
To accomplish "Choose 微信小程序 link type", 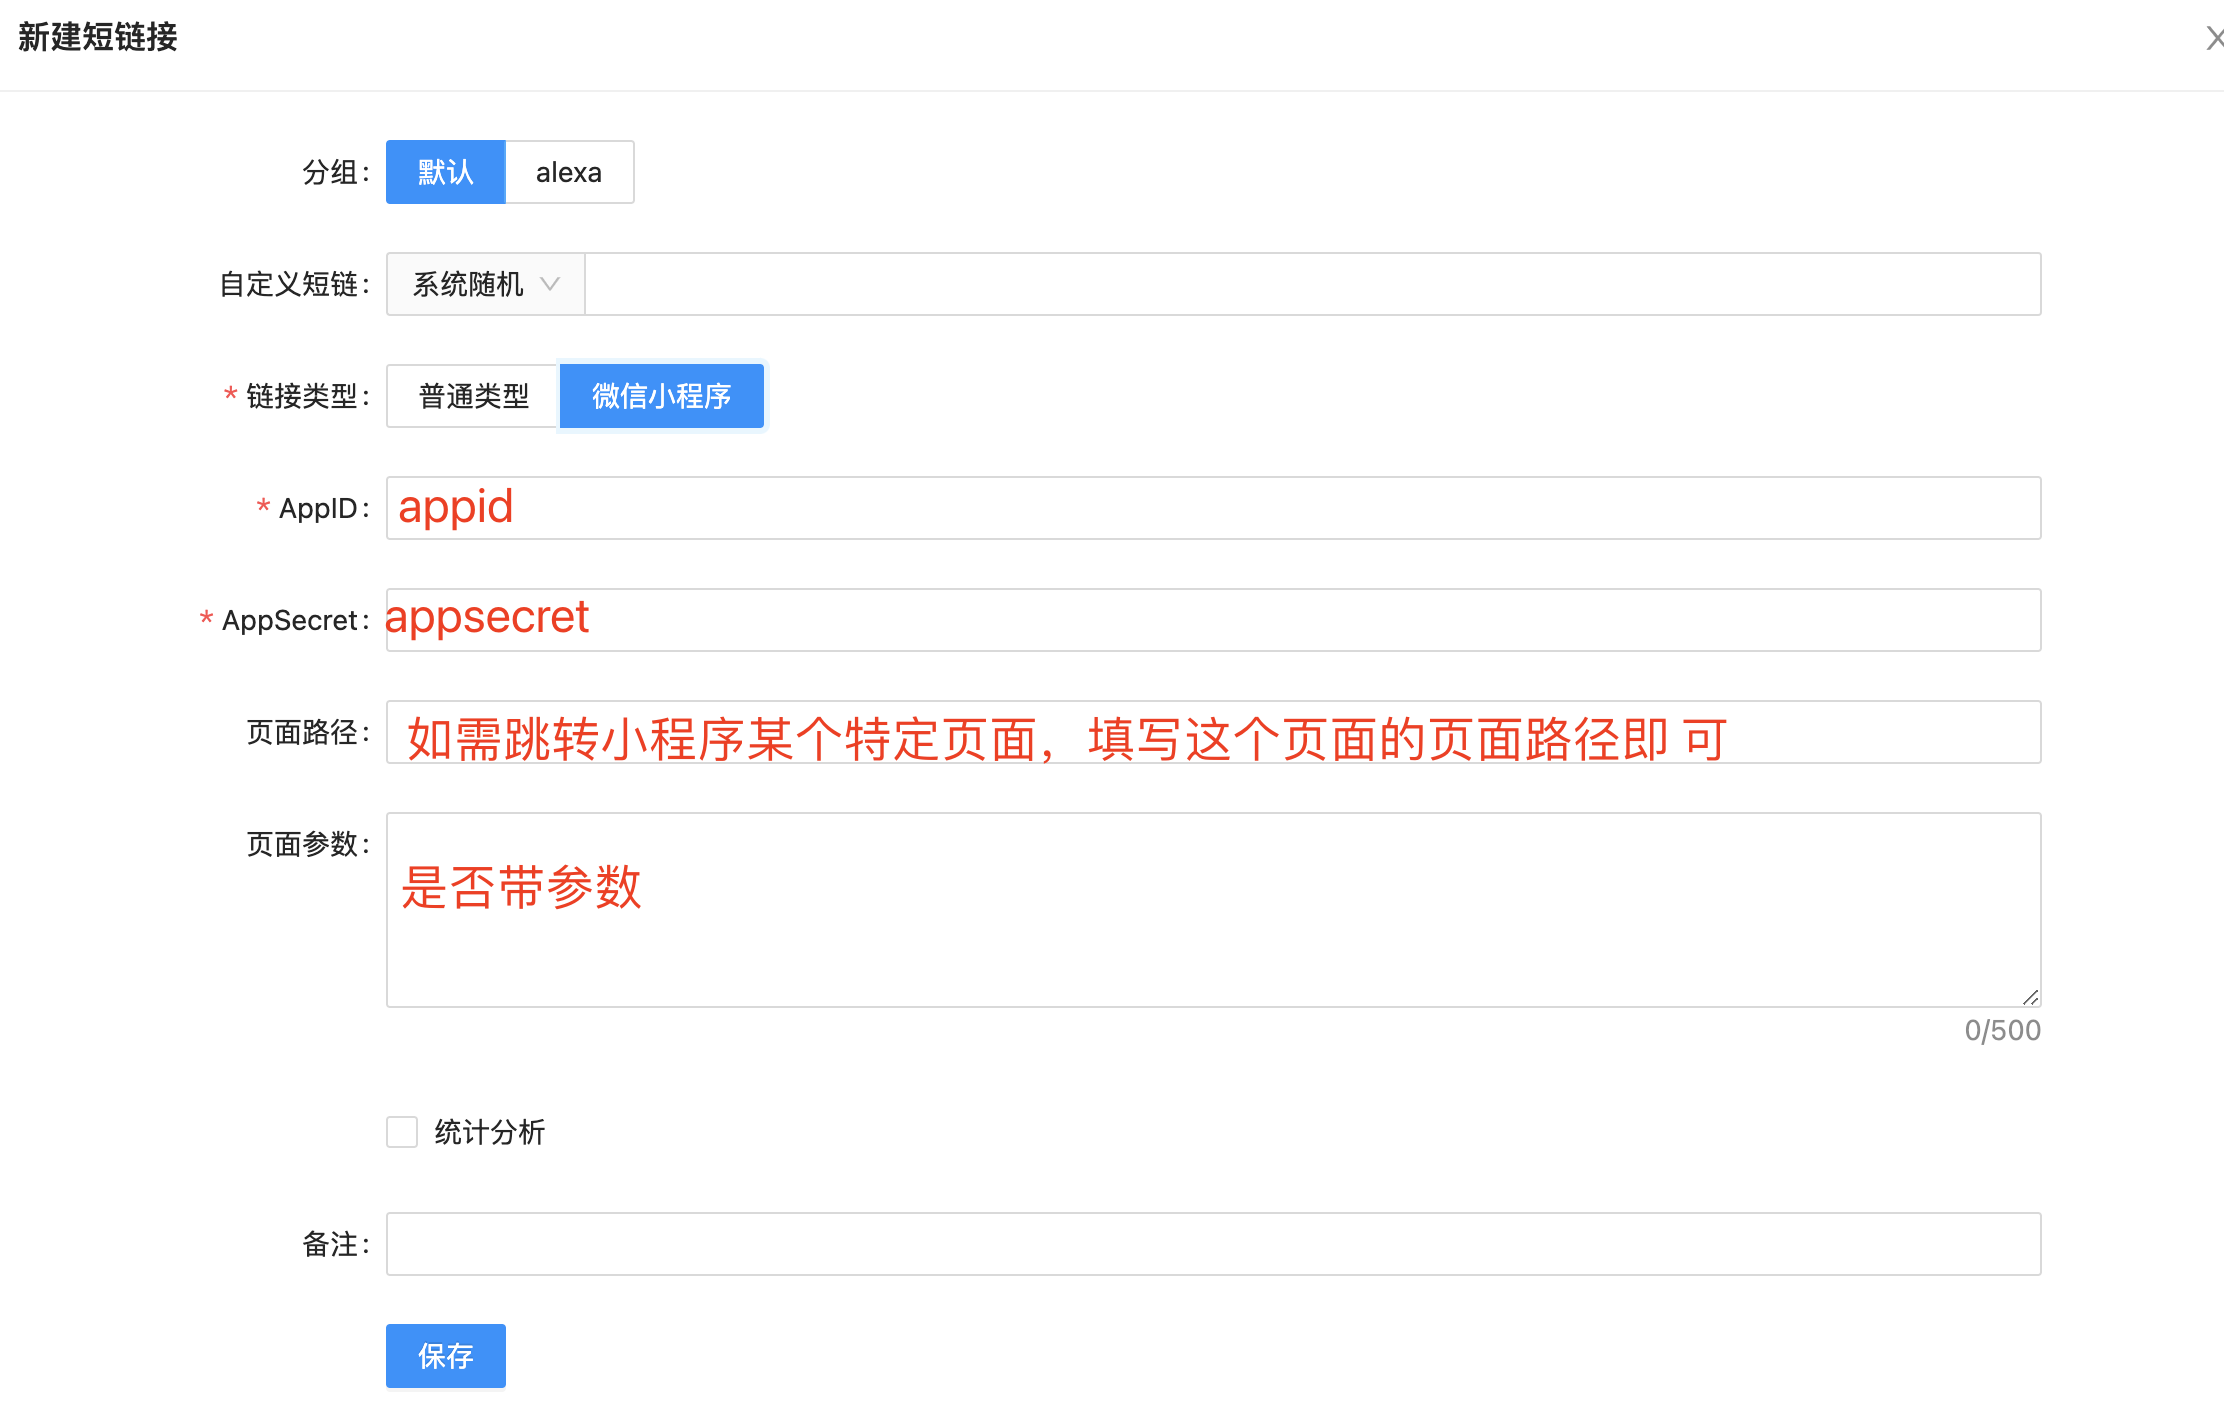I will 661,396.
